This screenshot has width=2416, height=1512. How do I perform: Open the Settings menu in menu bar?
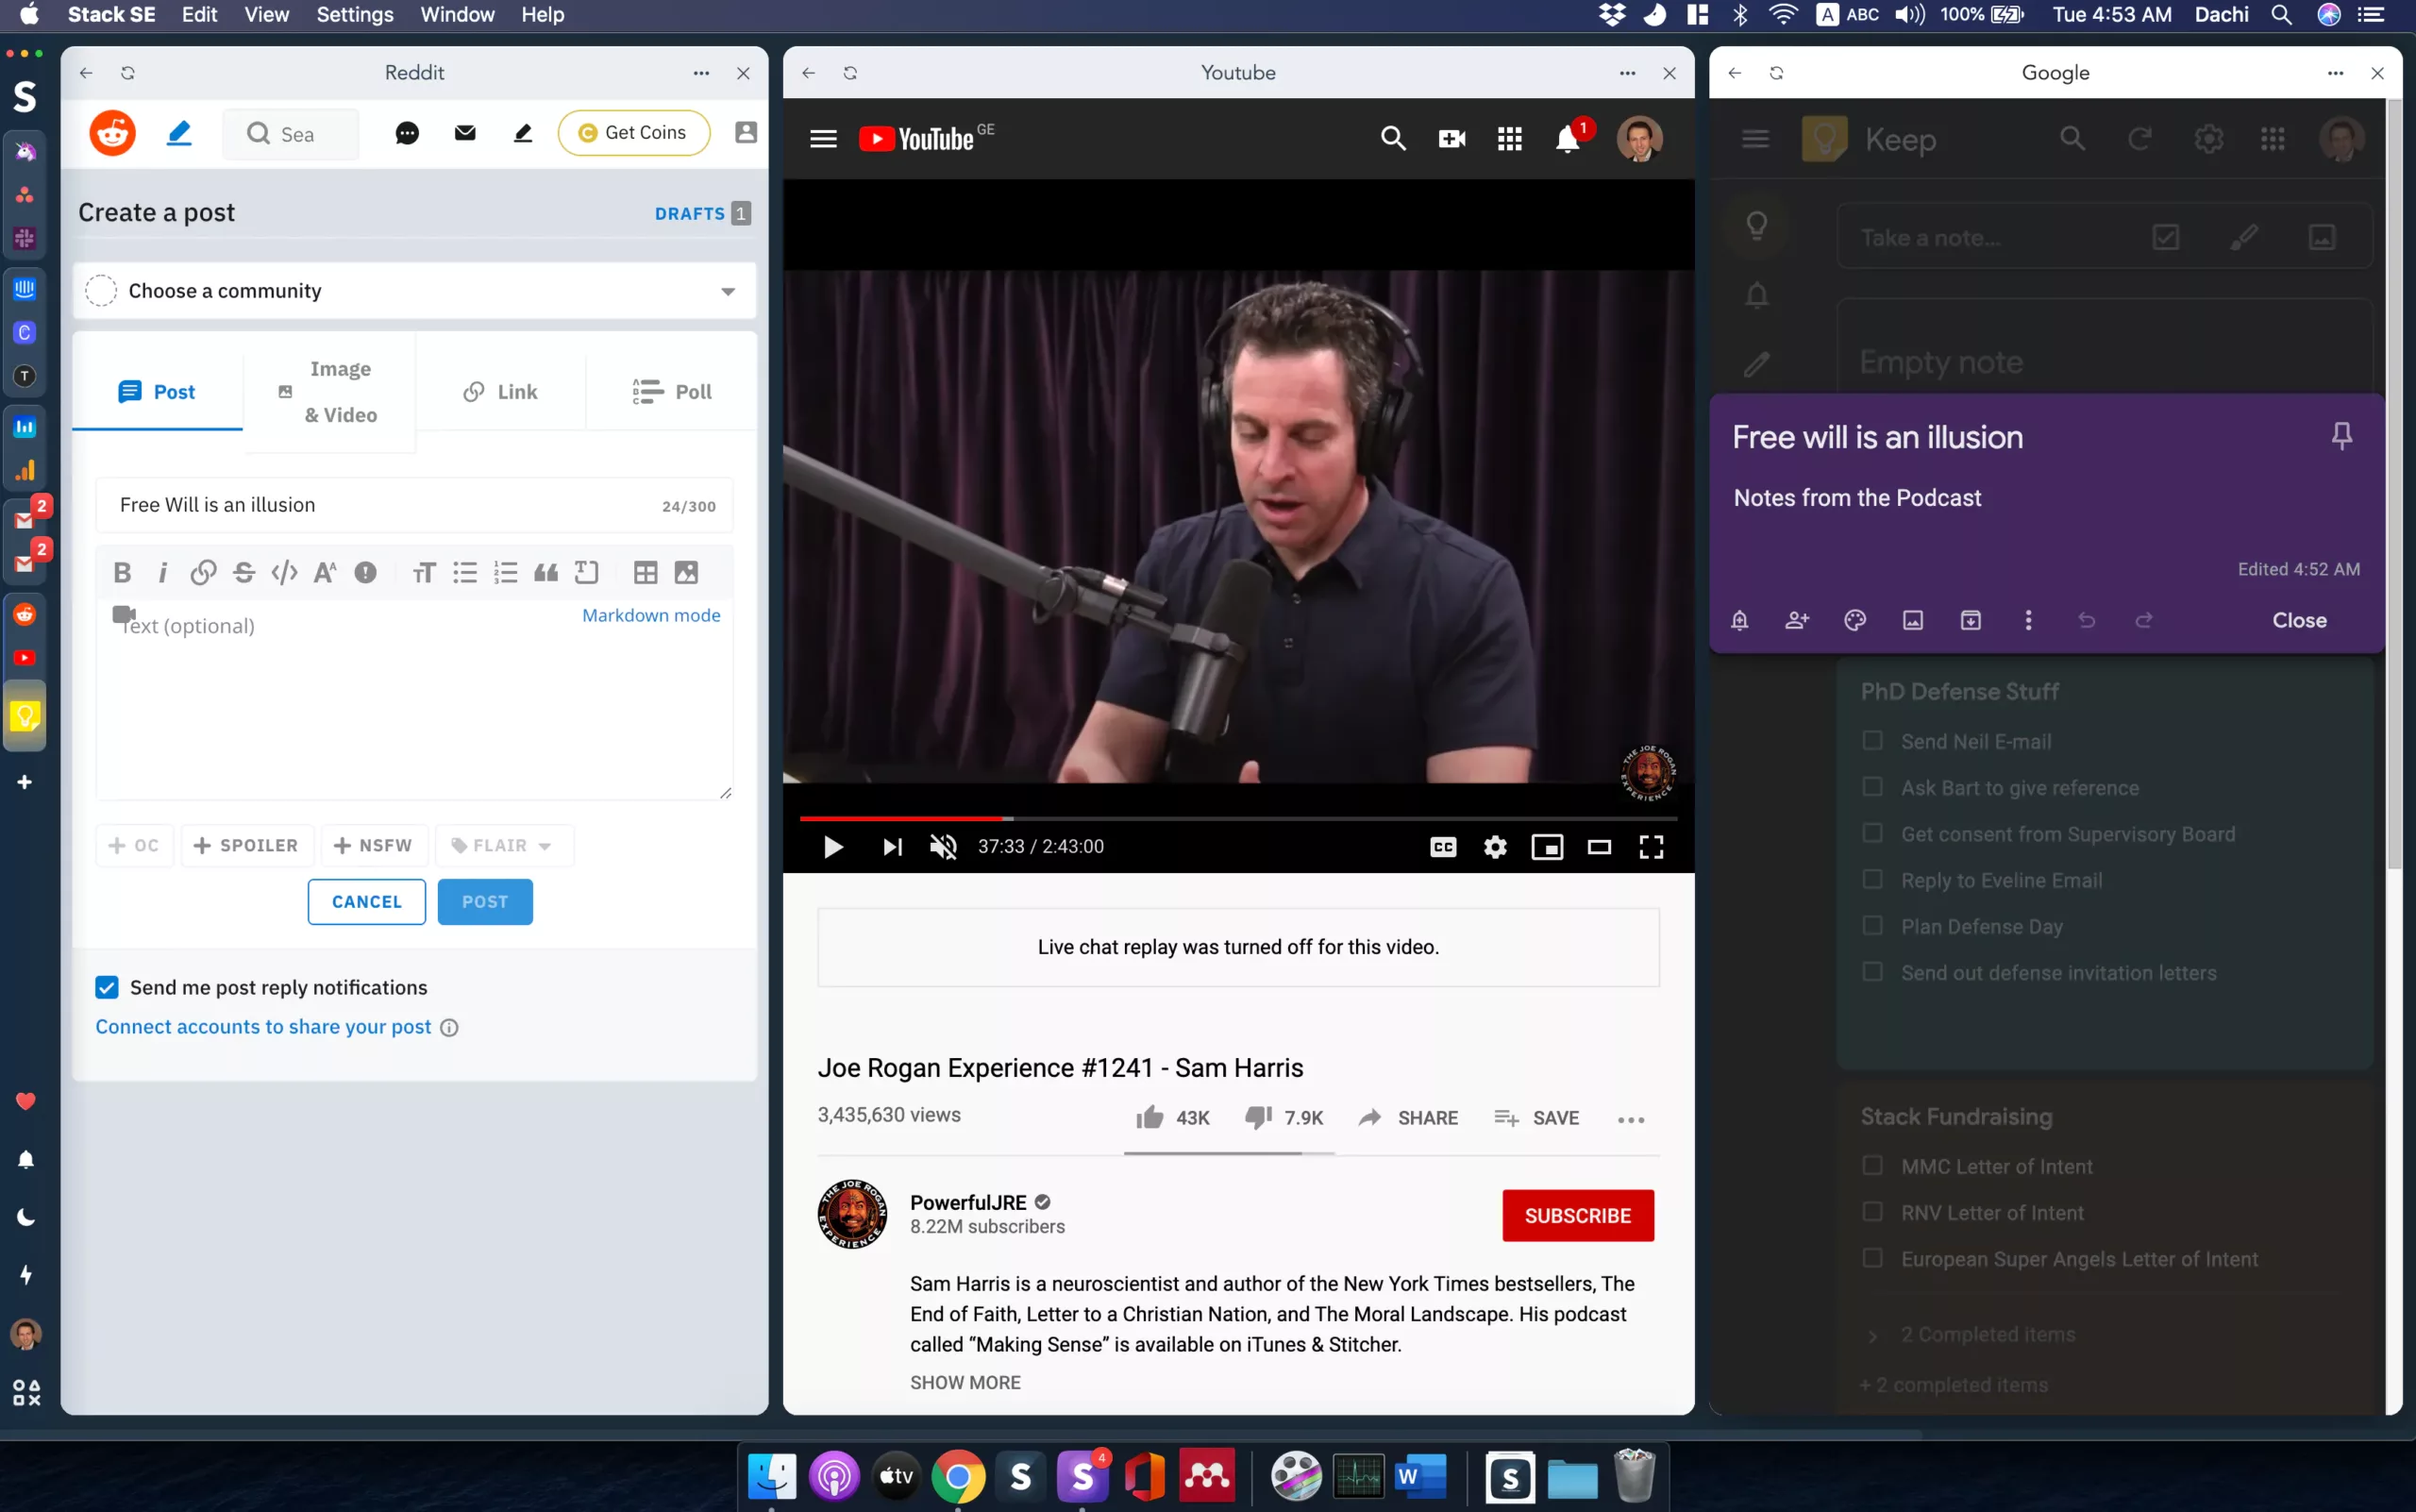point(354,15)
